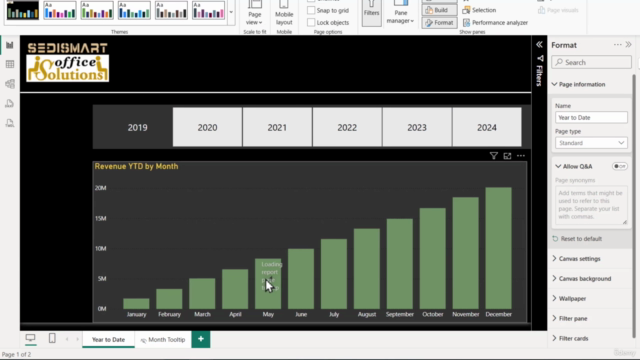Expand themes gallery dropdown arrow
This screenshot has height=360, width=640.
pyautogui.click(x=231, y=12)
